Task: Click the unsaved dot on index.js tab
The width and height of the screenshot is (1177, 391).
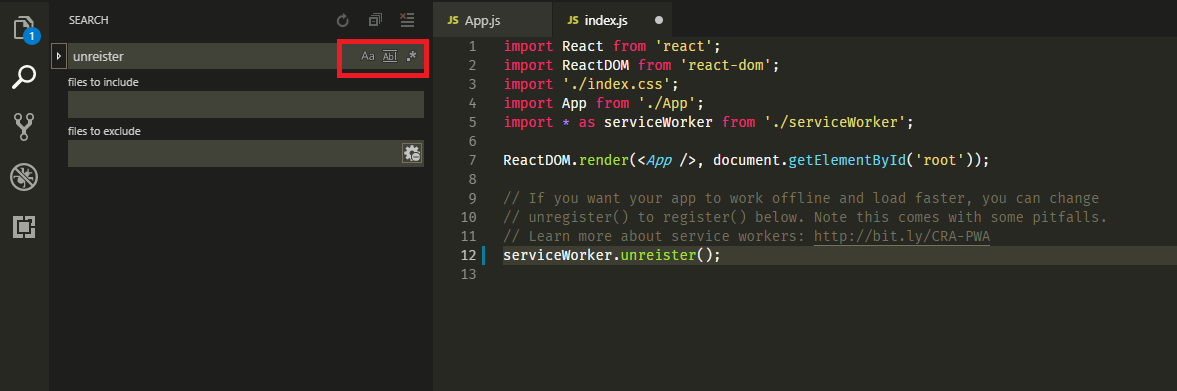Action: click(658, 20)
